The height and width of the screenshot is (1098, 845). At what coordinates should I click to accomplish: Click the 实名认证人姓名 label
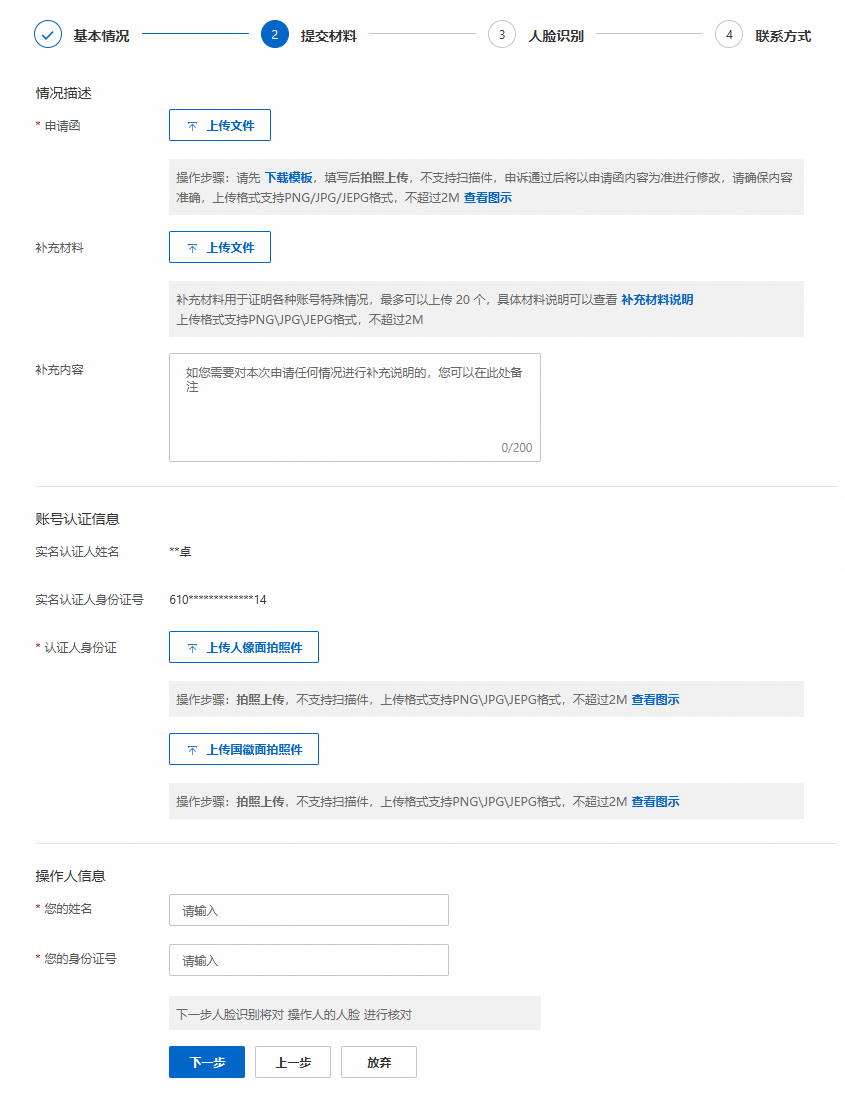pos(77,552)
